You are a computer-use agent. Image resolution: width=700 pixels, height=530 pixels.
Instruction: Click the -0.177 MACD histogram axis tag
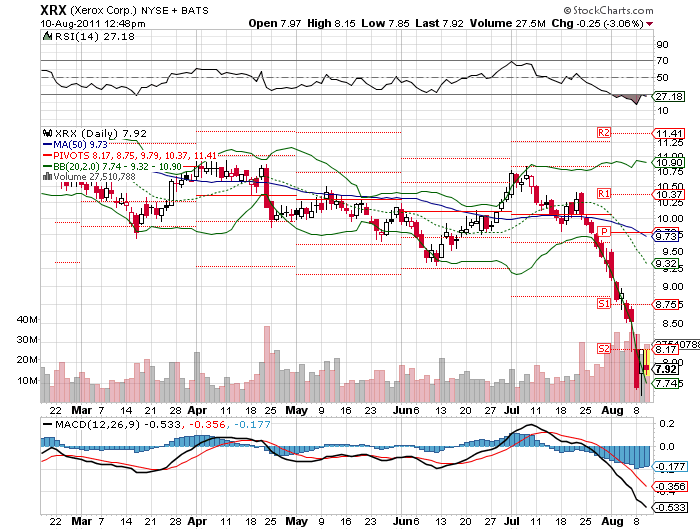point(669,467)
